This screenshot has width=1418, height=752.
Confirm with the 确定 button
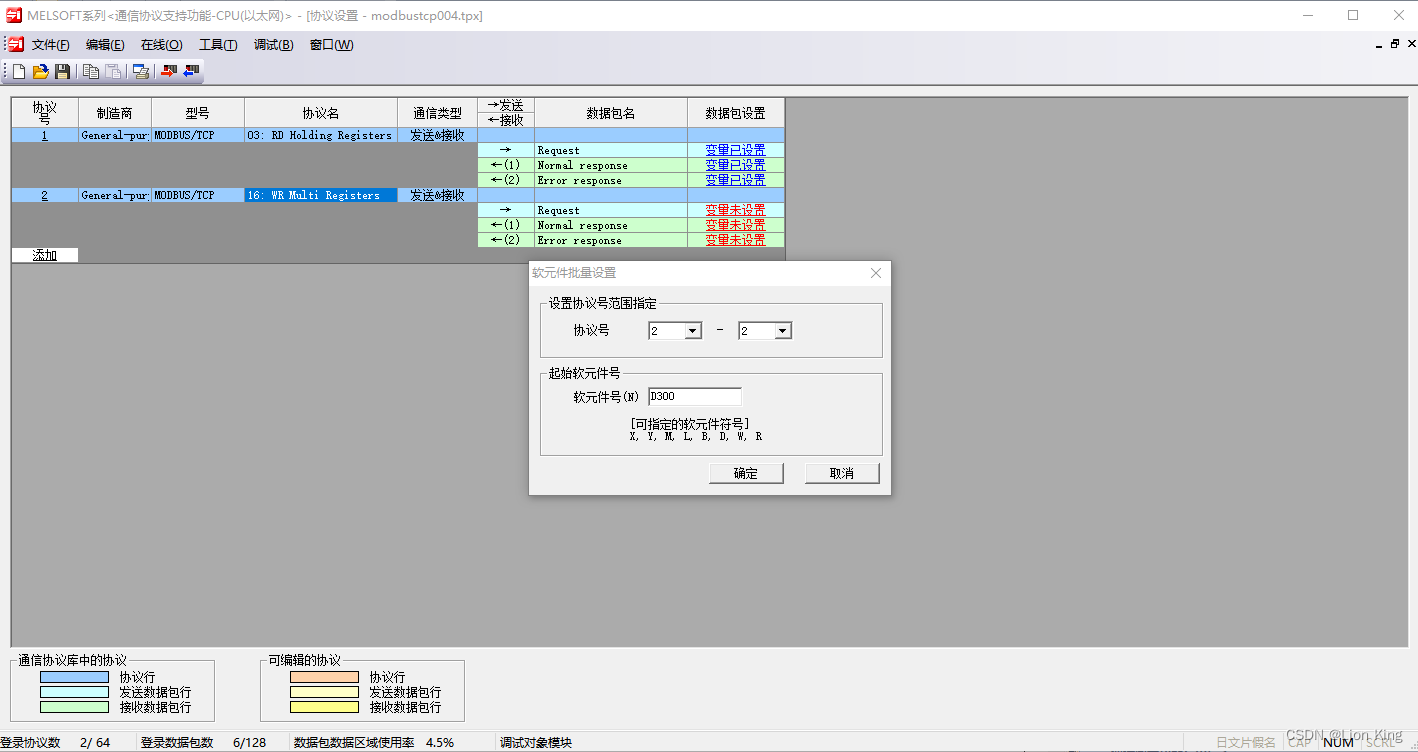[746, 472]
